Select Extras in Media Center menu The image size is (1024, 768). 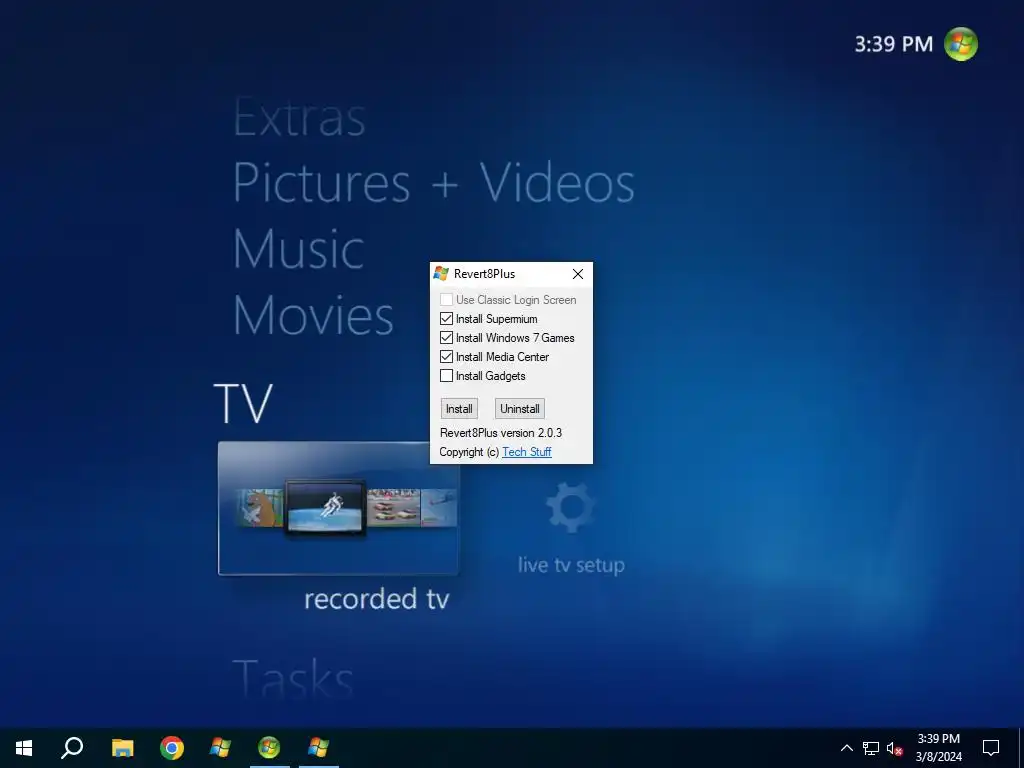299,118
